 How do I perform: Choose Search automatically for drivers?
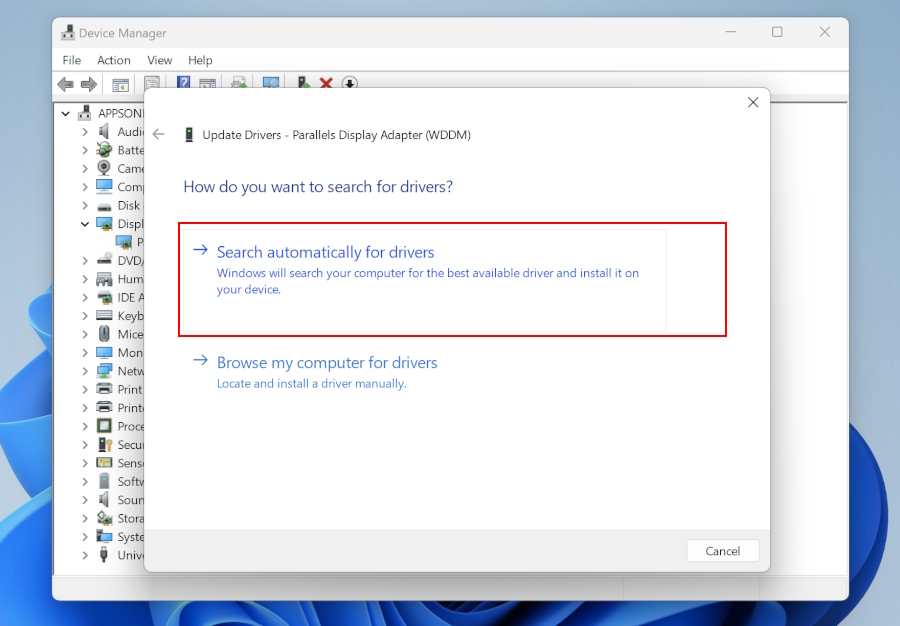(x=326, y=253)
